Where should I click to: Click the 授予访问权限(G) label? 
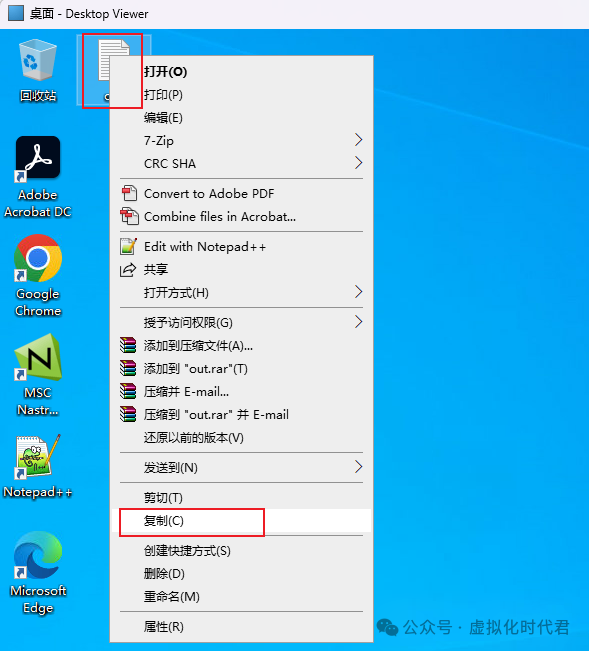tap(188, 323)
